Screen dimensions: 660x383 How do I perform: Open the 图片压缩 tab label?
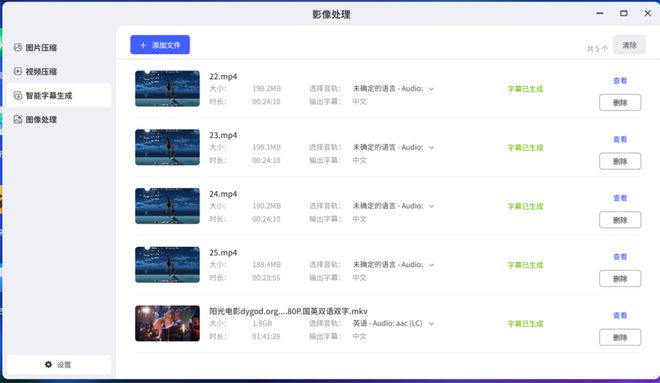[41, 48]
